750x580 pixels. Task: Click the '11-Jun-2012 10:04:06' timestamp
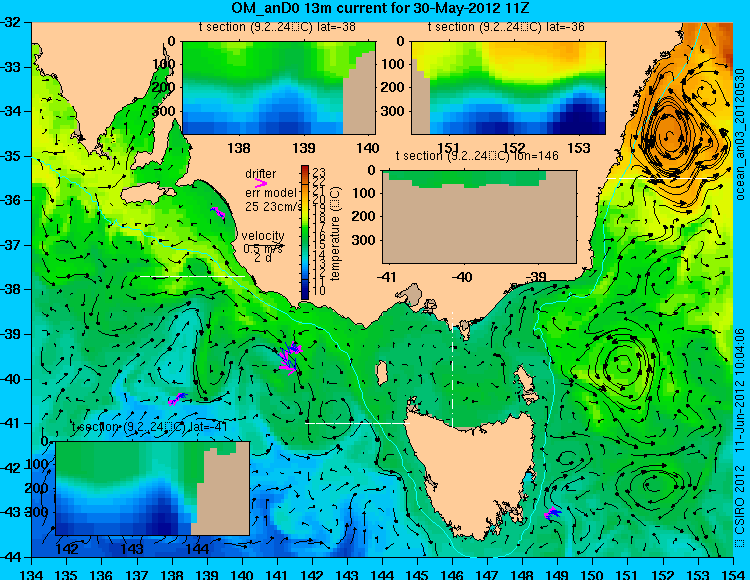click(x=739, y=390)
